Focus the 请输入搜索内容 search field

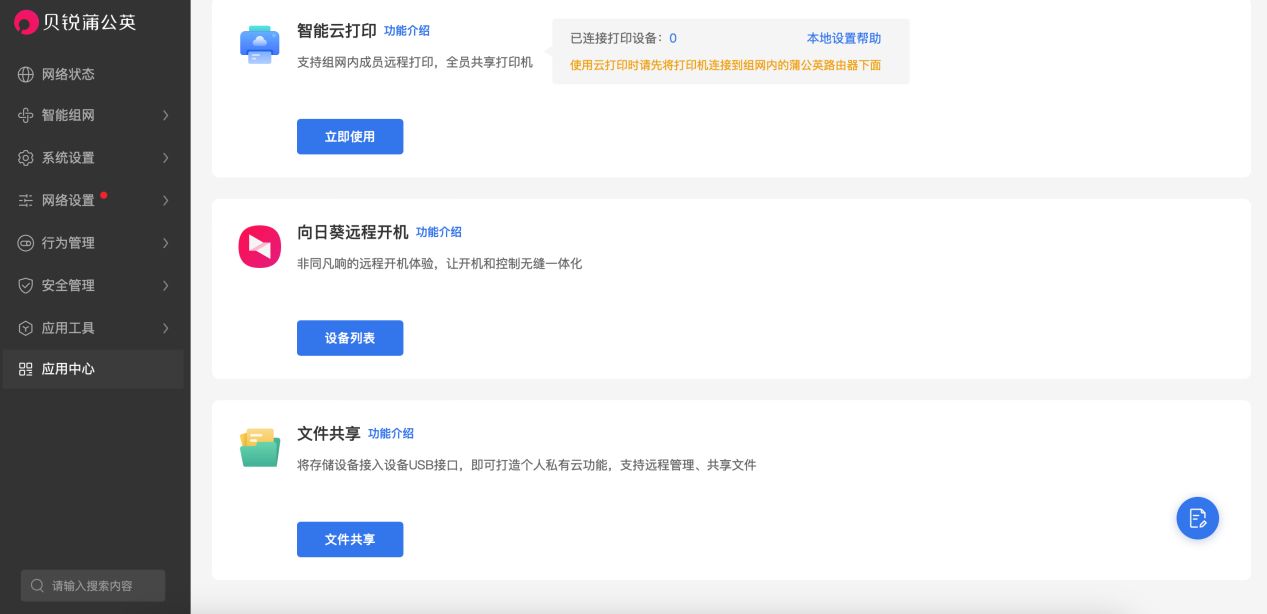(x=93, y=585)
